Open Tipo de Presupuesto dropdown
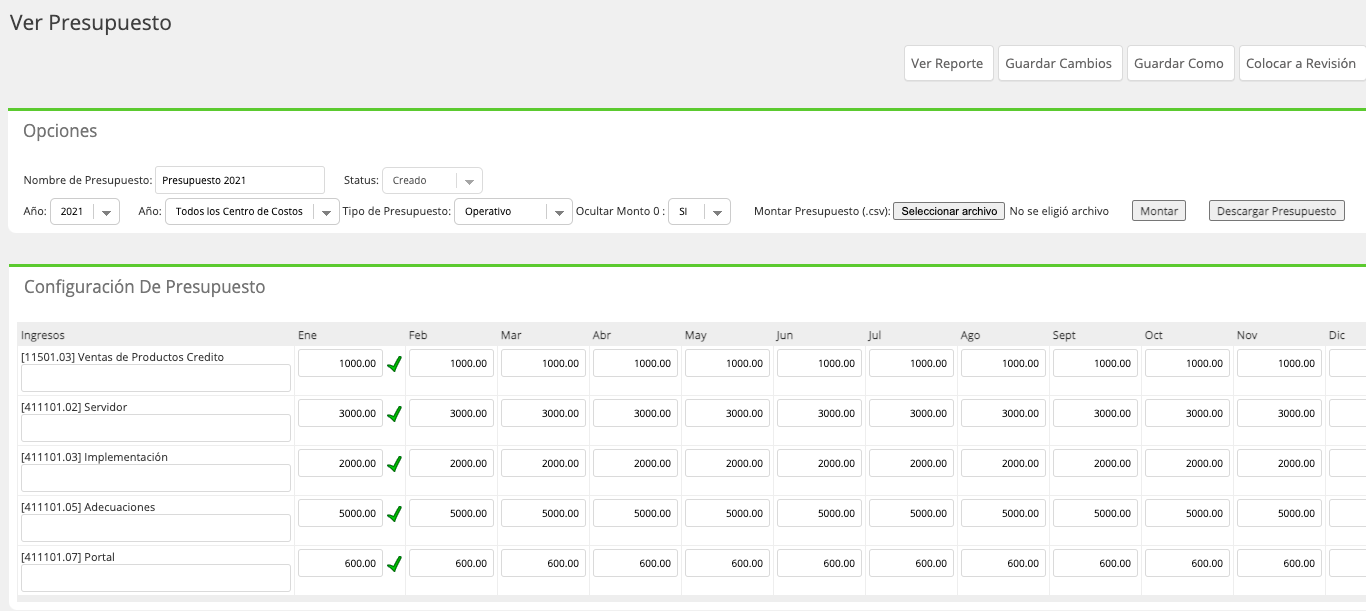Viewport: 1366px width, 611px height. tap(513, 212)
